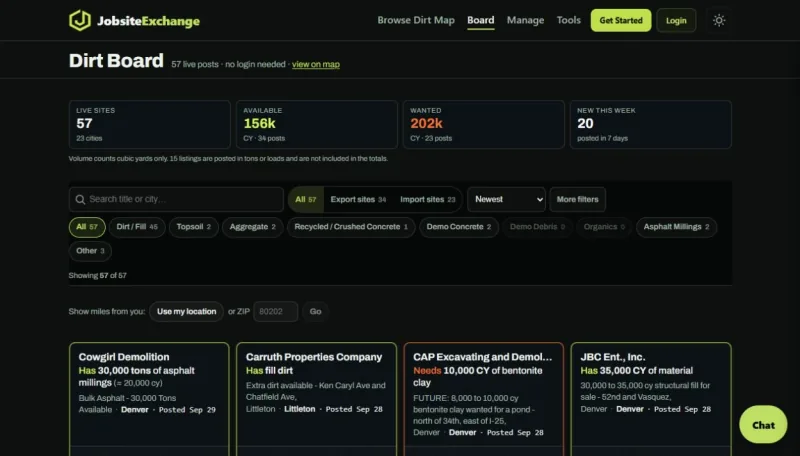Click the JobsiteExchange brand name text
Image resolution: width=800 pixels, height=456 pixels.
click(148, 21)
